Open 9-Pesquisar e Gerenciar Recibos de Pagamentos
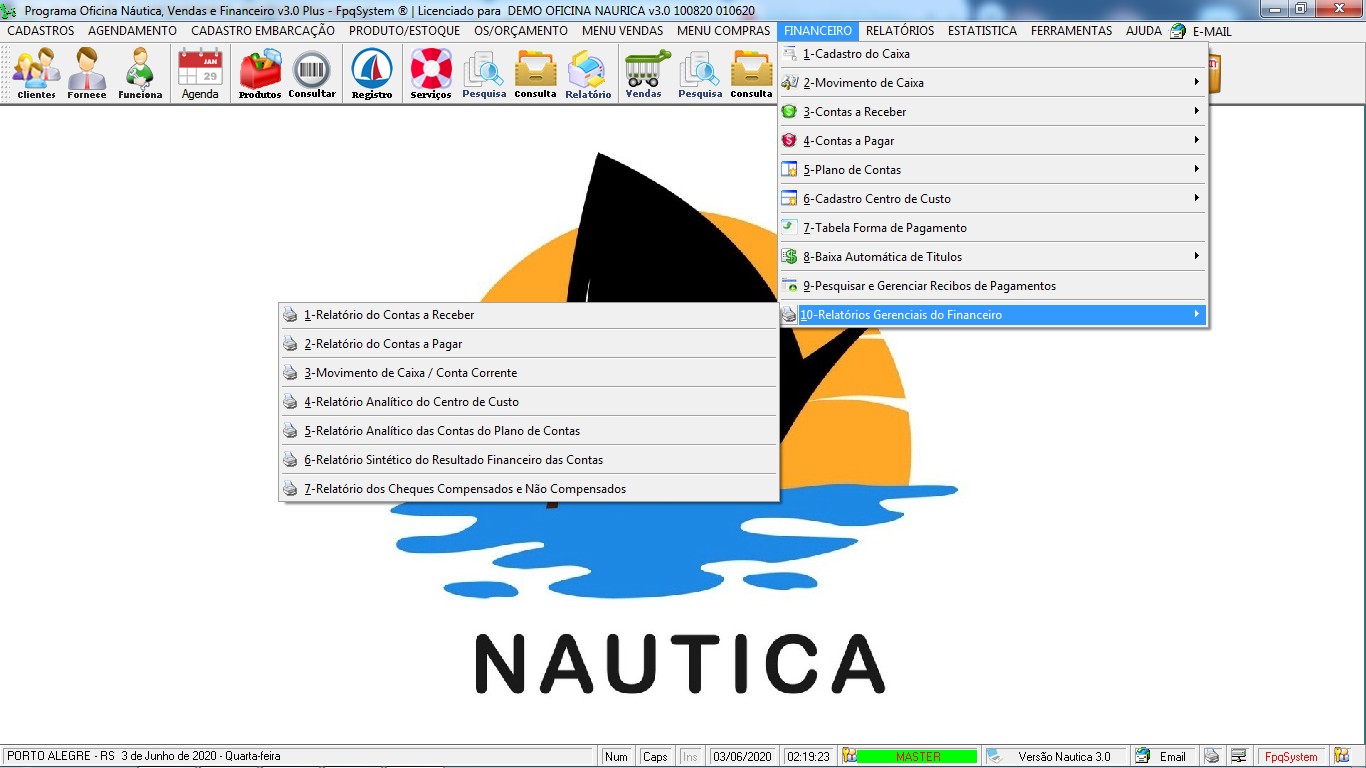 tap(992, 286)
